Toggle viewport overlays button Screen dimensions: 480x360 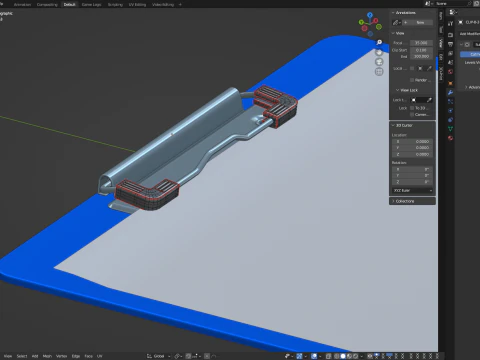[x=314, y=356]
